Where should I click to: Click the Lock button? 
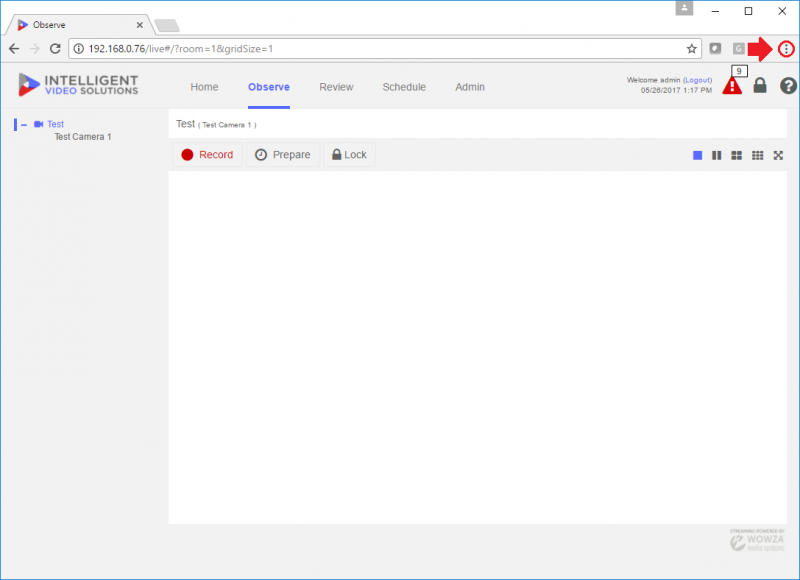point(349,155)
